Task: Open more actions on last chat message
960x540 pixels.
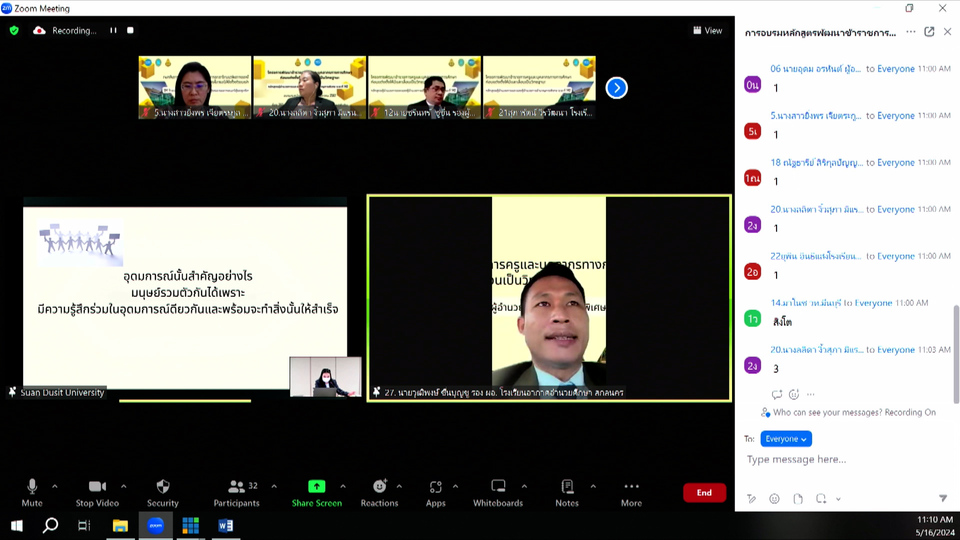Action: [811, 394]
